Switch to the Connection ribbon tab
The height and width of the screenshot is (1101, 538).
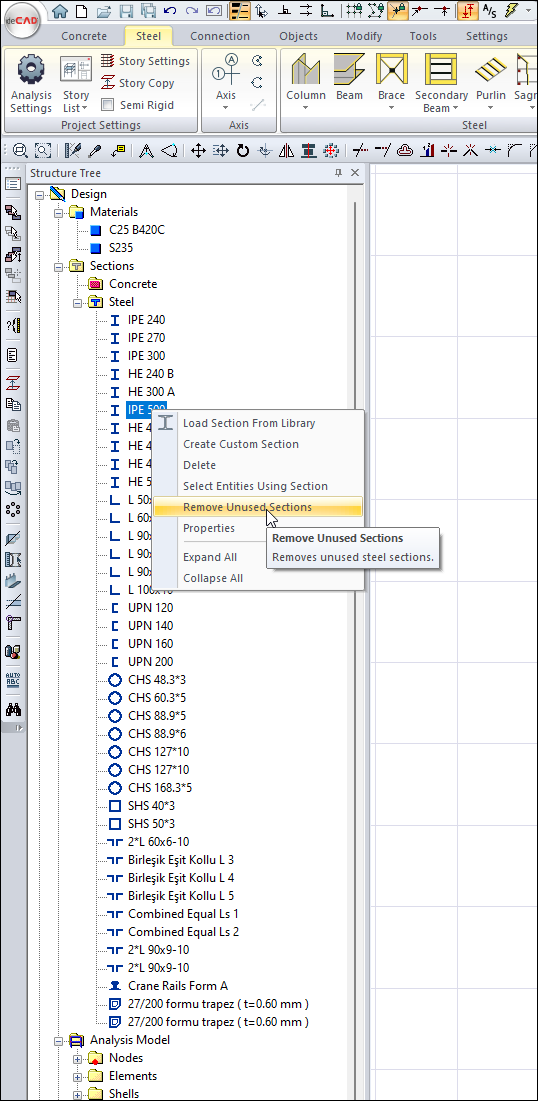(220, 37)
